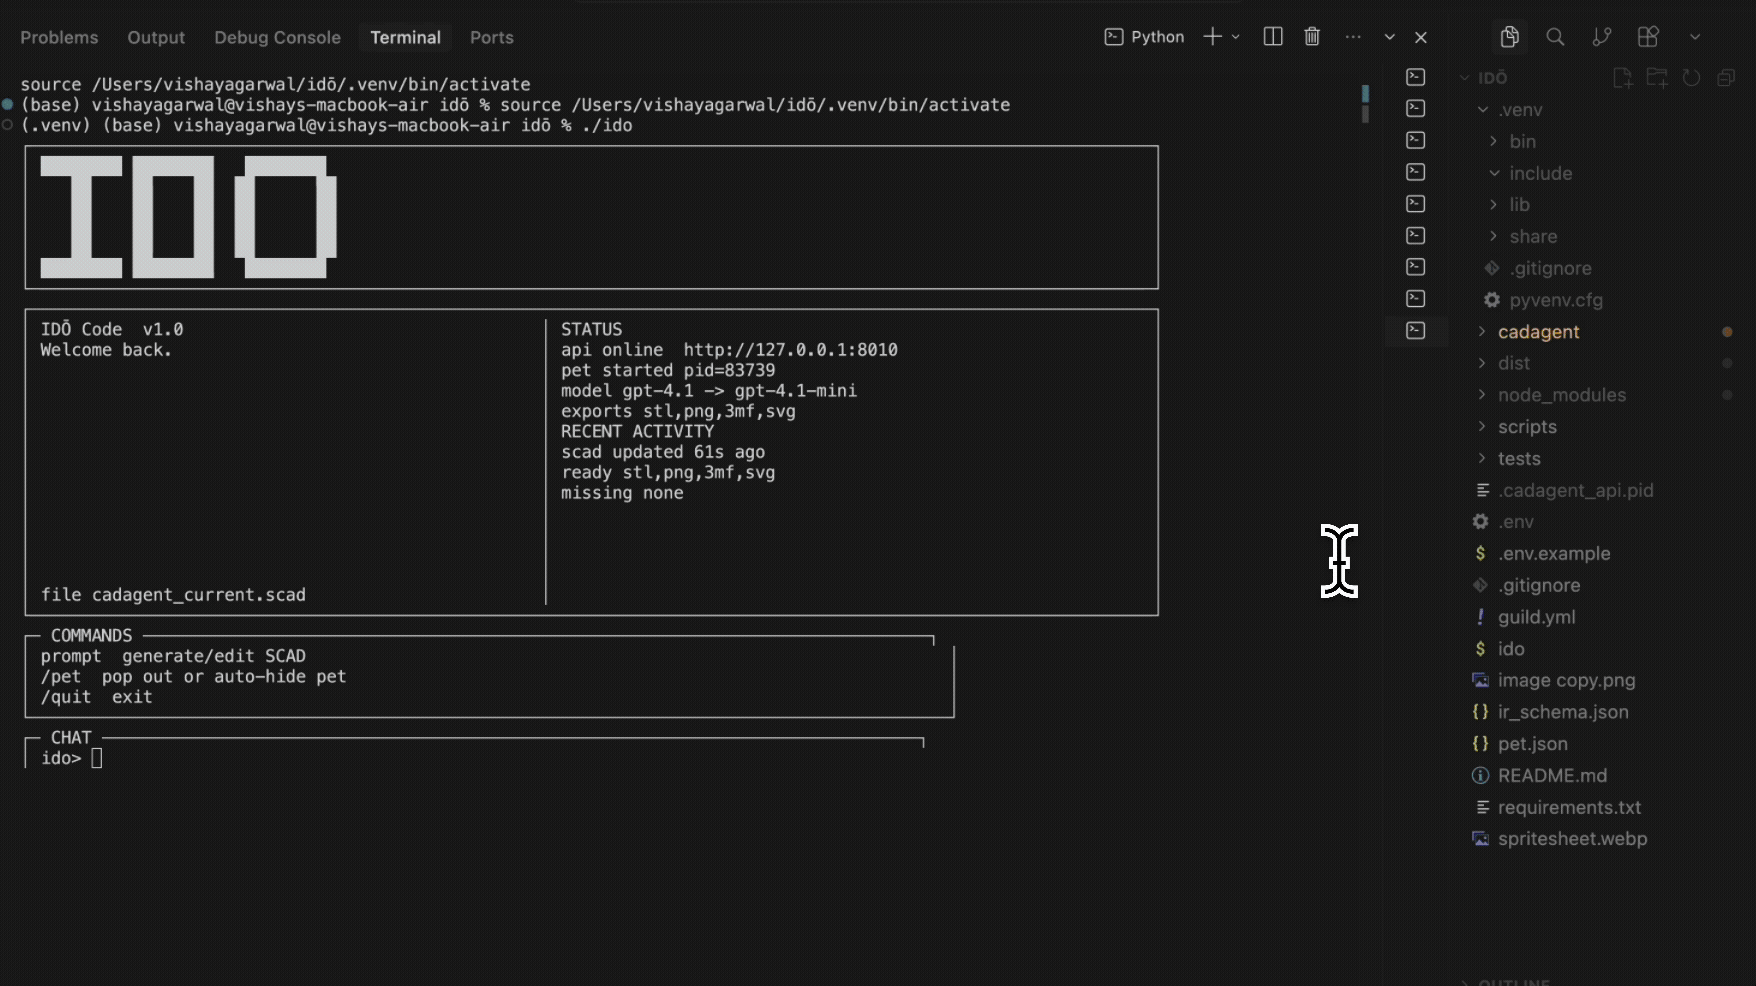Select the highlighted terminal instance icon
This screenshot has width=1756, height=986.
(1416, 331)
